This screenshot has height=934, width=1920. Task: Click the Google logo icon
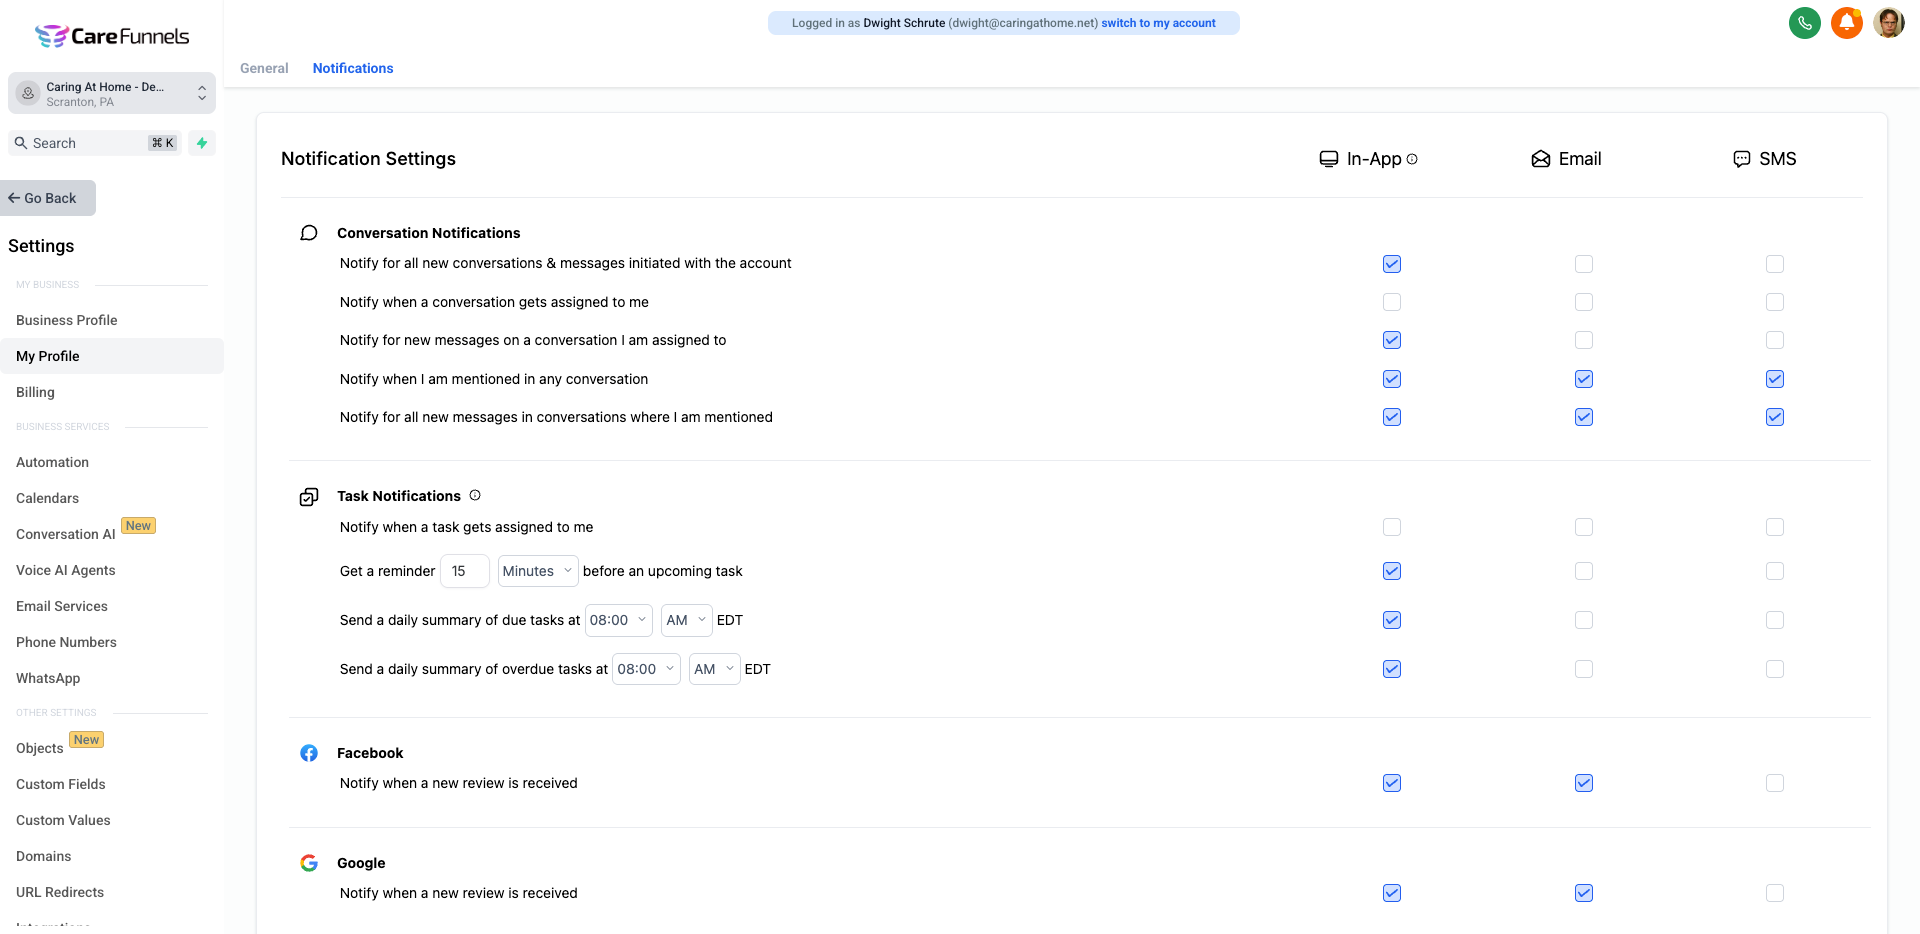pyautogui.click(x=309, y=863)
